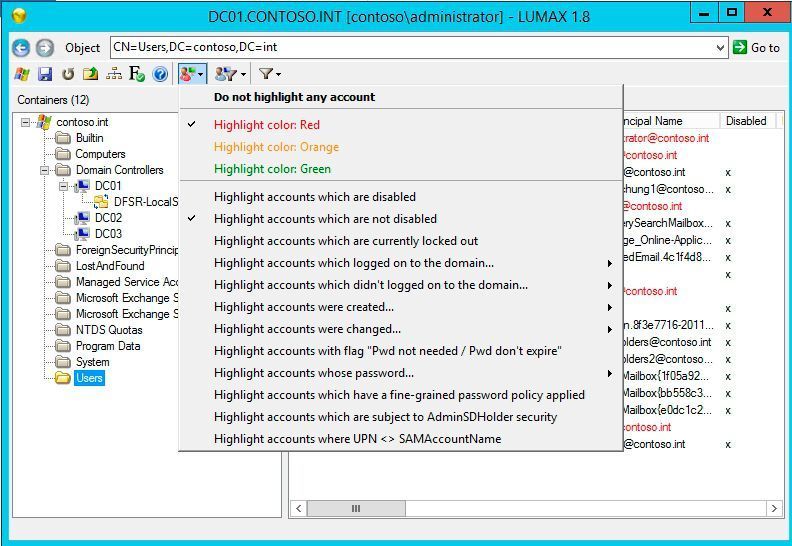Click the Windows flag toolbar icon
792x546 pixels.
[x=22, y=74]
